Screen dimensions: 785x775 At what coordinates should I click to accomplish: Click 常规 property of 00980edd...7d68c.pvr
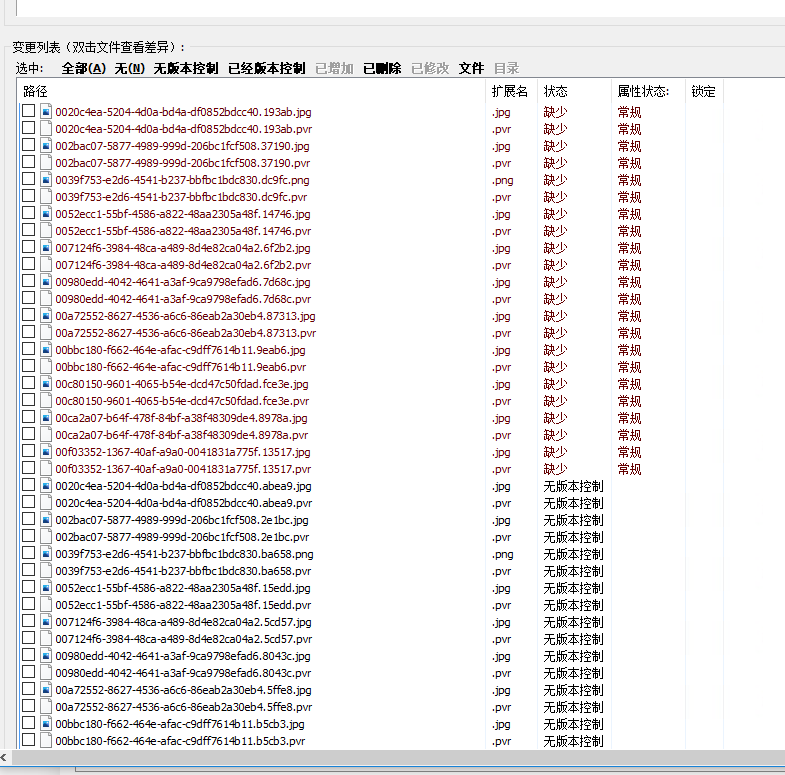click(x=629, y=299)
